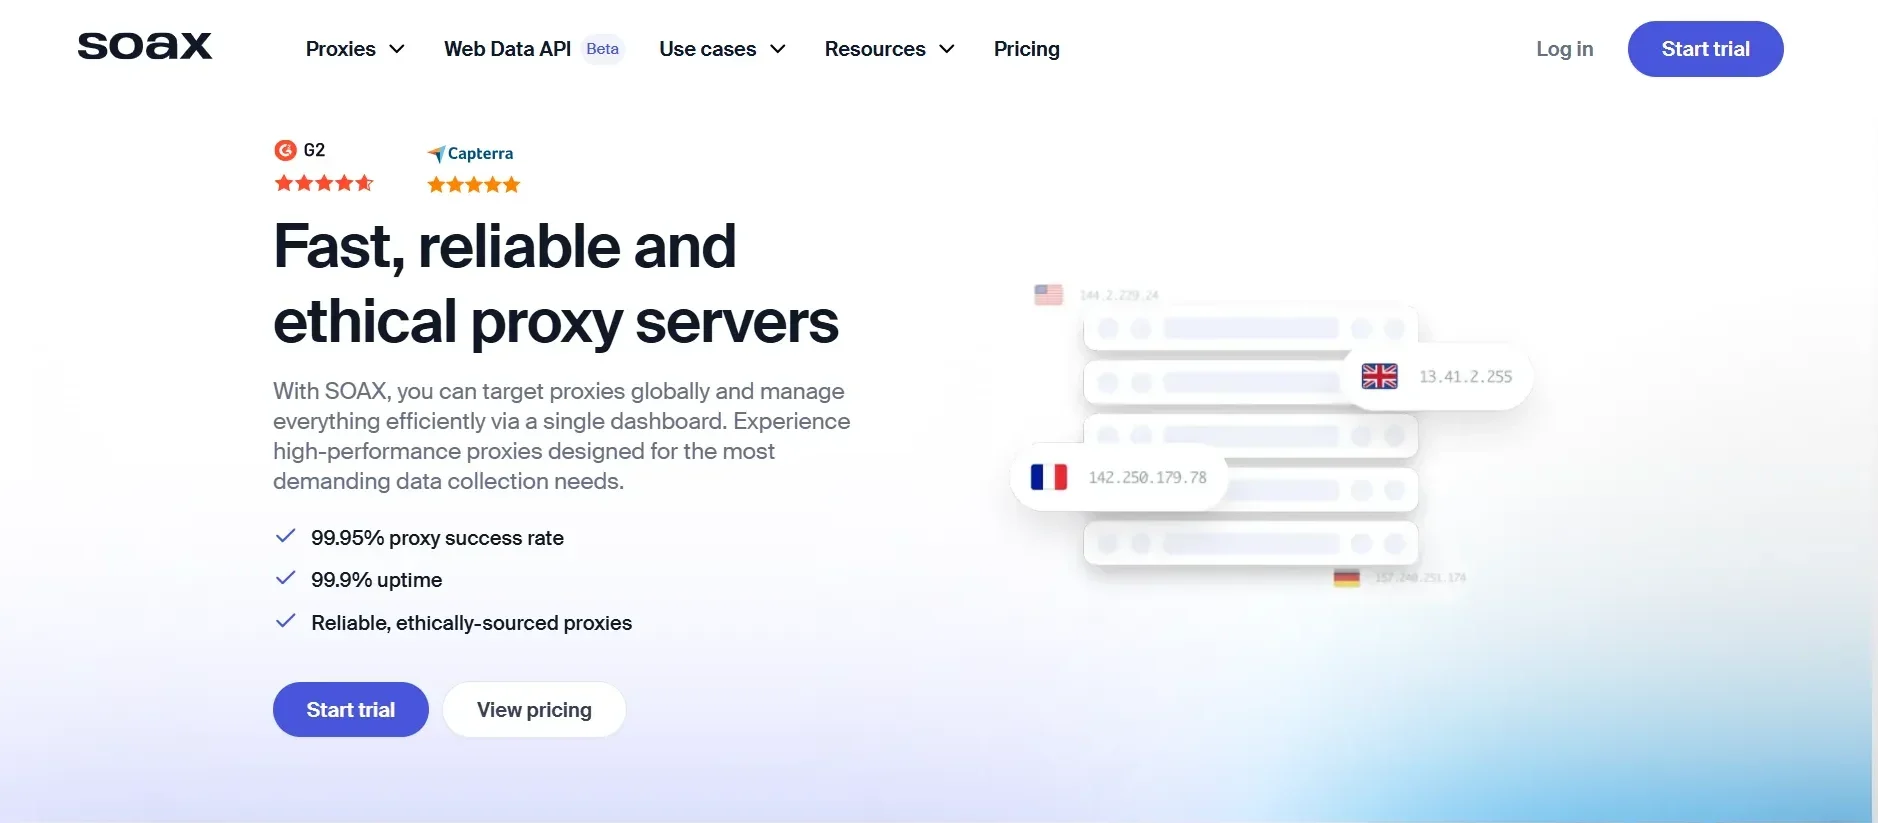Click the Beta badge

pos(602,49)
